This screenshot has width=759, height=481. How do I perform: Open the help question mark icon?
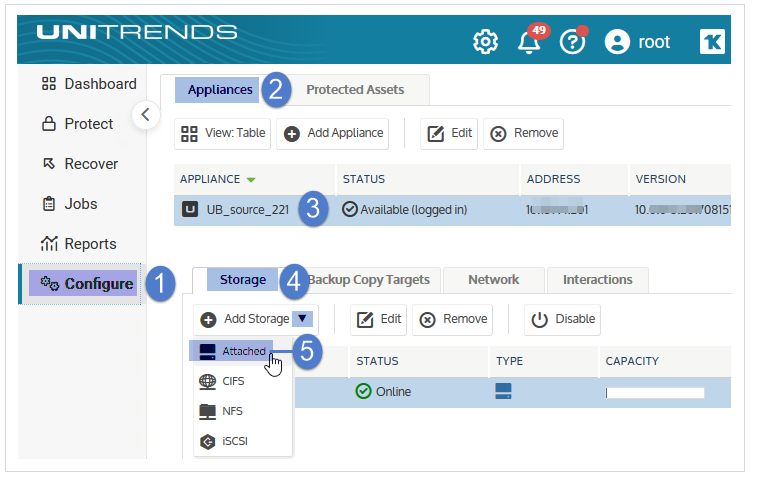pos(573,41)
